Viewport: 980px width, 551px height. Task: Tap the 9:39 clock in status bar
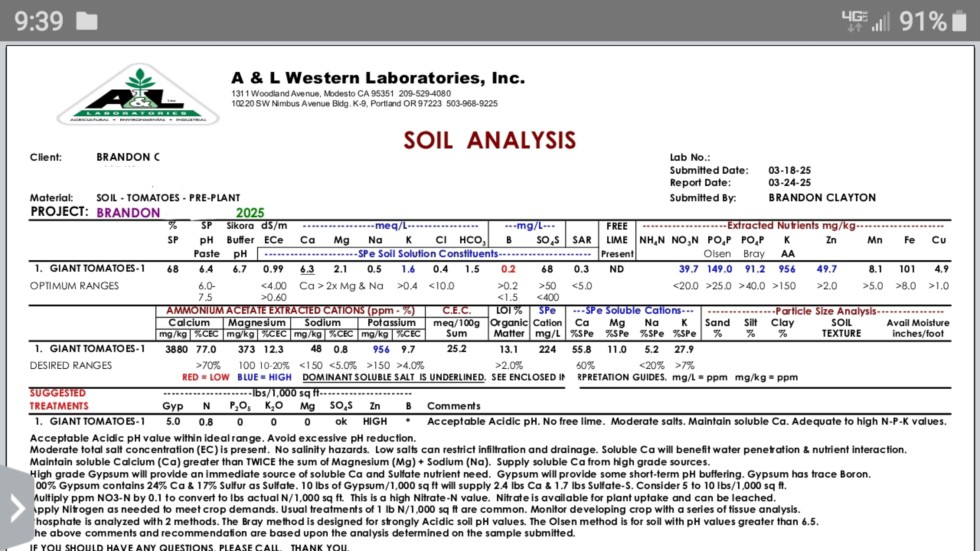click(x=39, y=21)
